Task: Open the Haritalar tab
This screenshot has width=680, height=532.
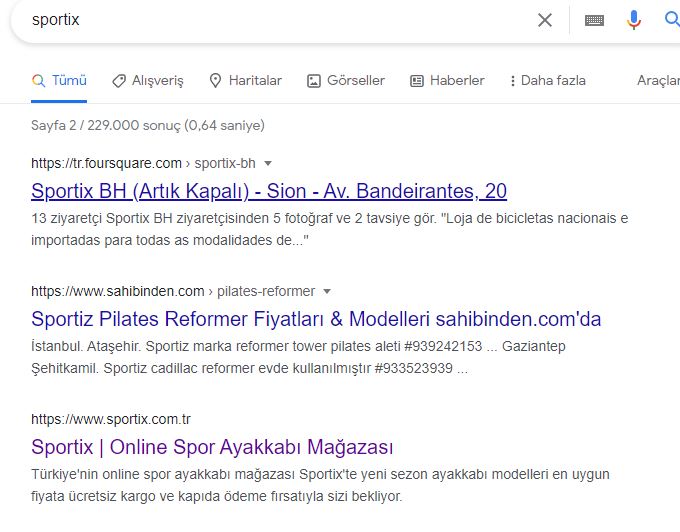Action: (245, 81)
